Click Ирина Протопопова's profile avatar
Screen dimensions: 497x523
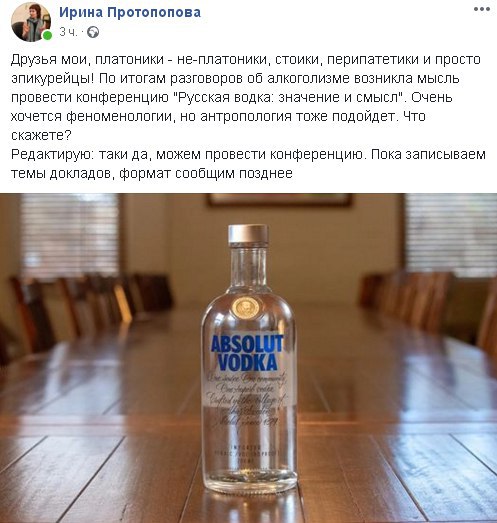[x=31, y=22]
